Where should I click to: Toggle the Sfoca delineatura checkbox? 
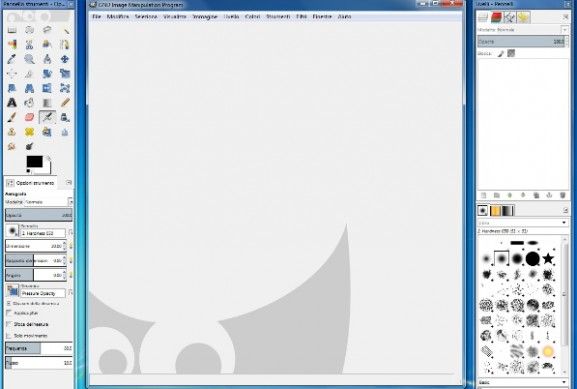click(x=9, y=324)
